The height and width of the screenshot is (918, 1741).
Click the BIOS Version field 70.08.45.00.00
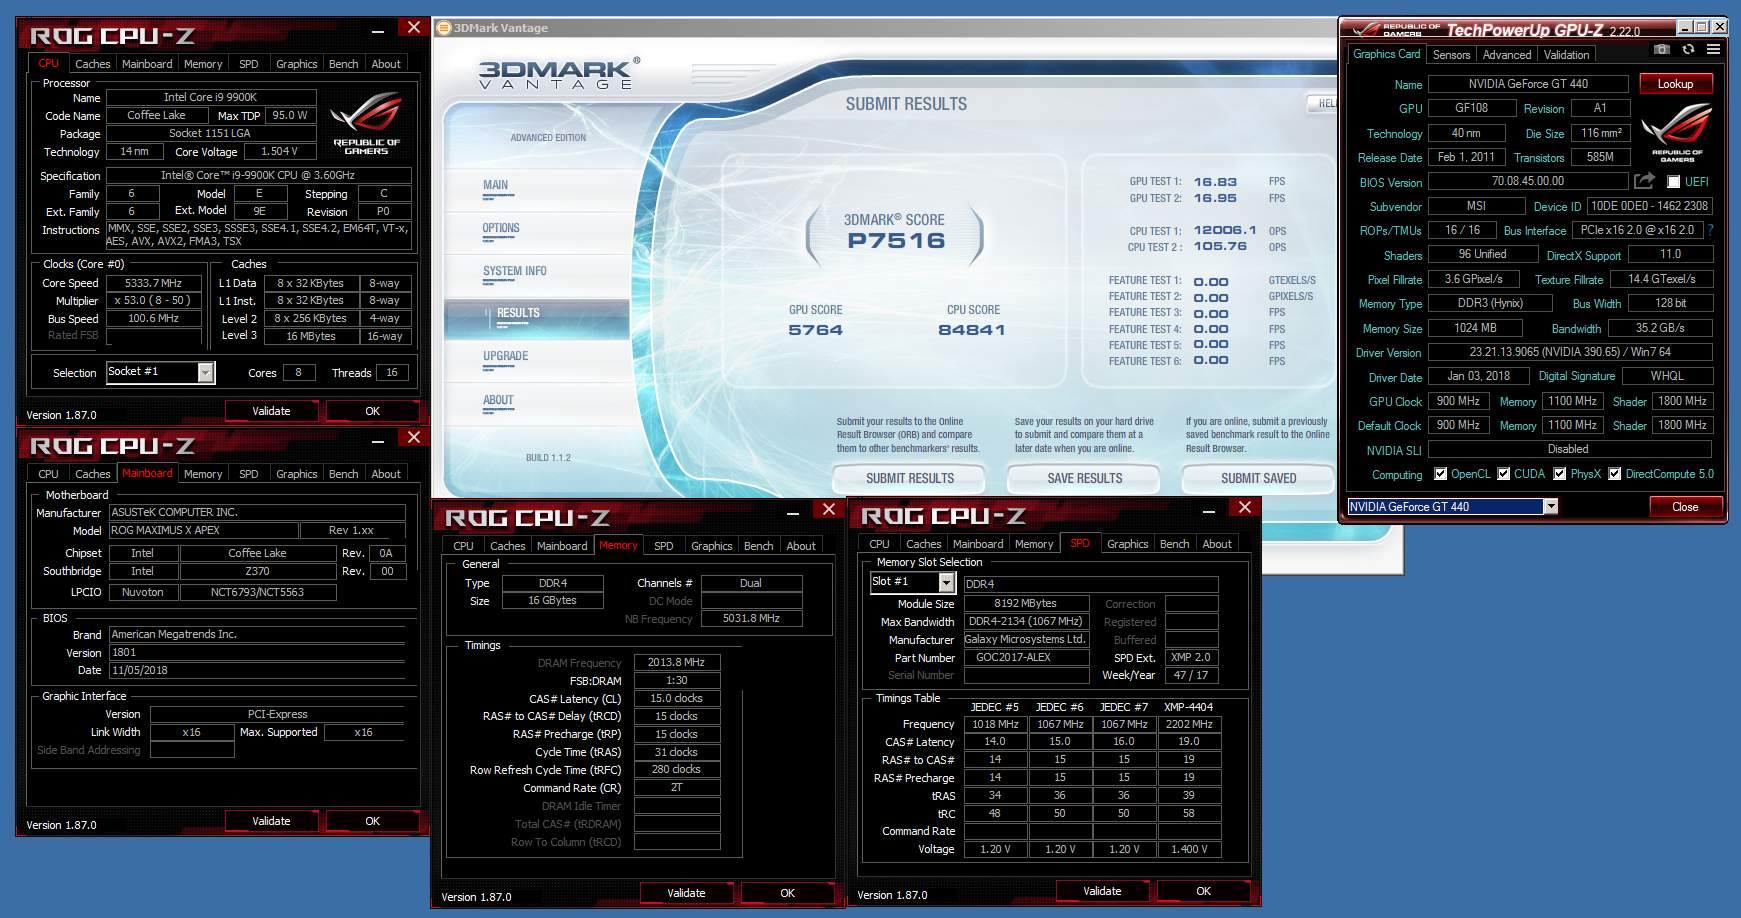click(1527, 182)
